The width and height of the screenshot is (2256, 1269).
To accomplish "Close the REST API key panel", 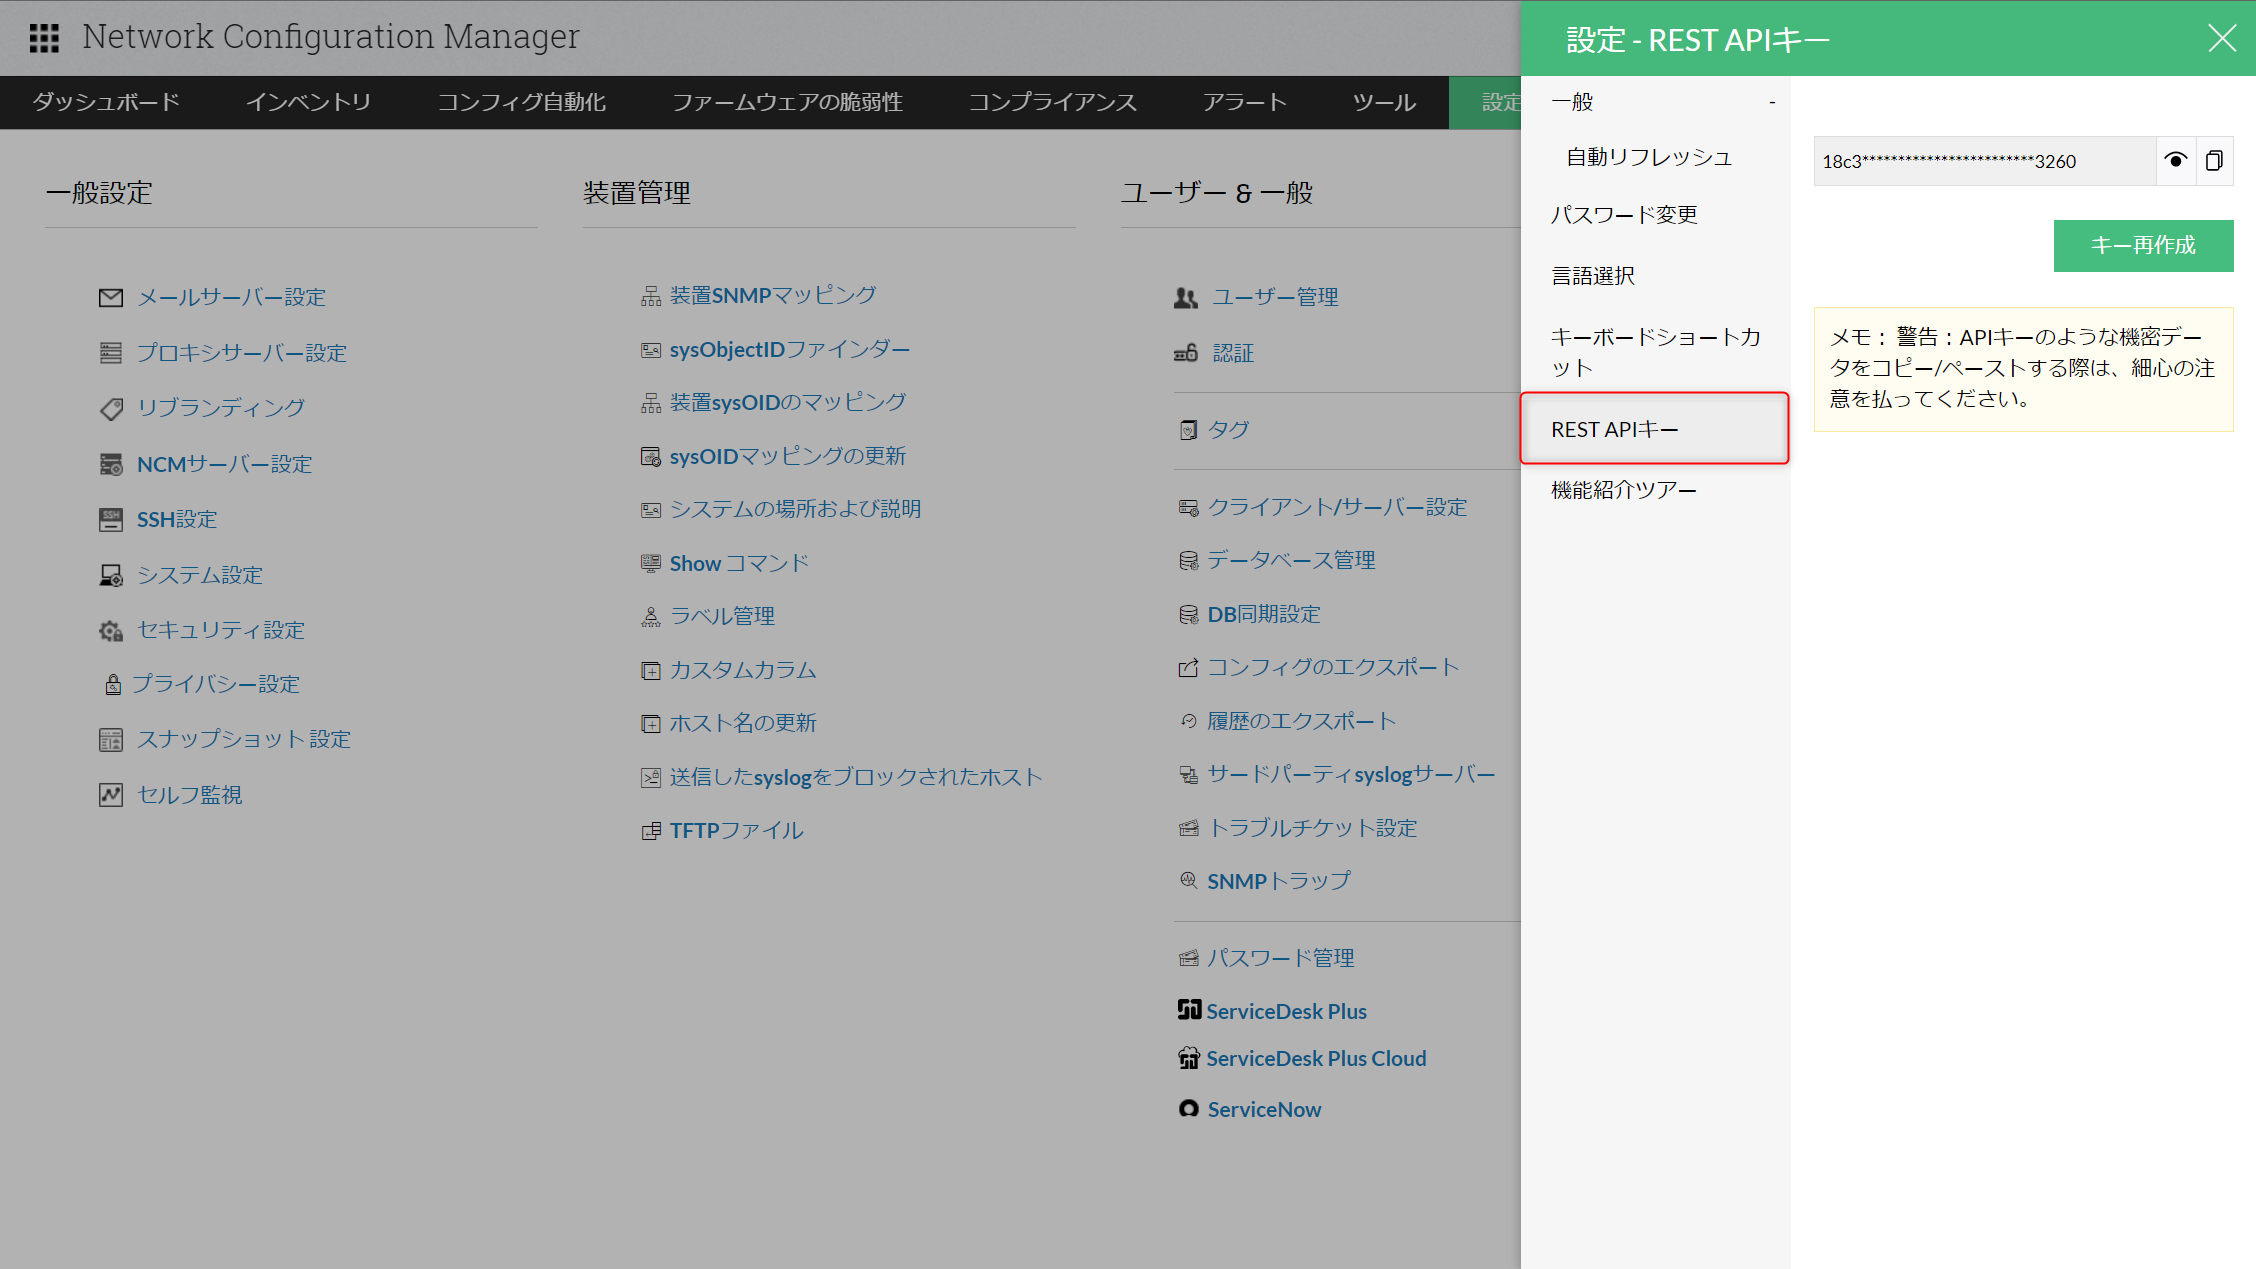I will coord(2221,39).
